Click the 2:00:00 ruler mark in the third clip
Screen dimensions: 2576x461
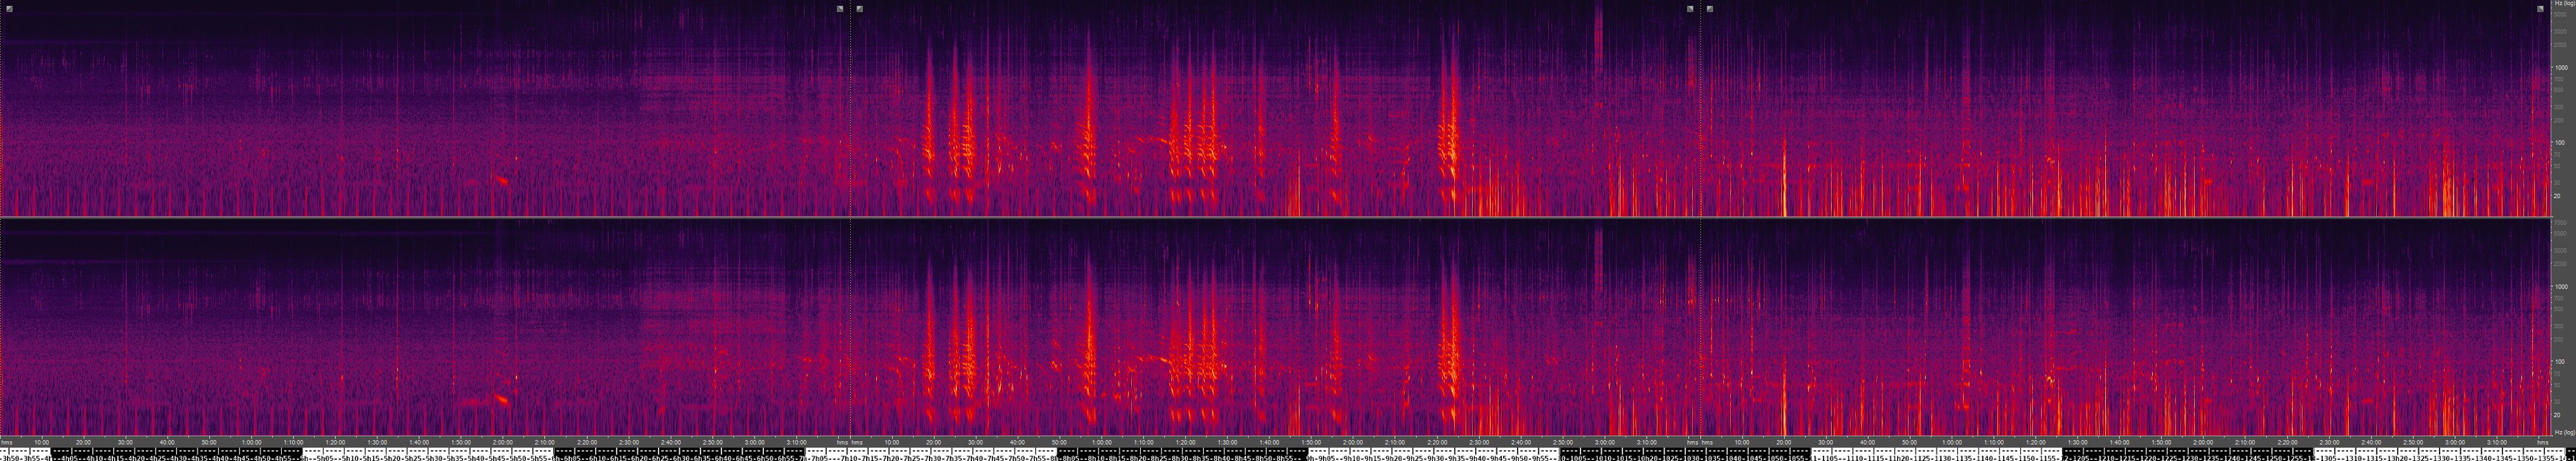[2203, 442]
